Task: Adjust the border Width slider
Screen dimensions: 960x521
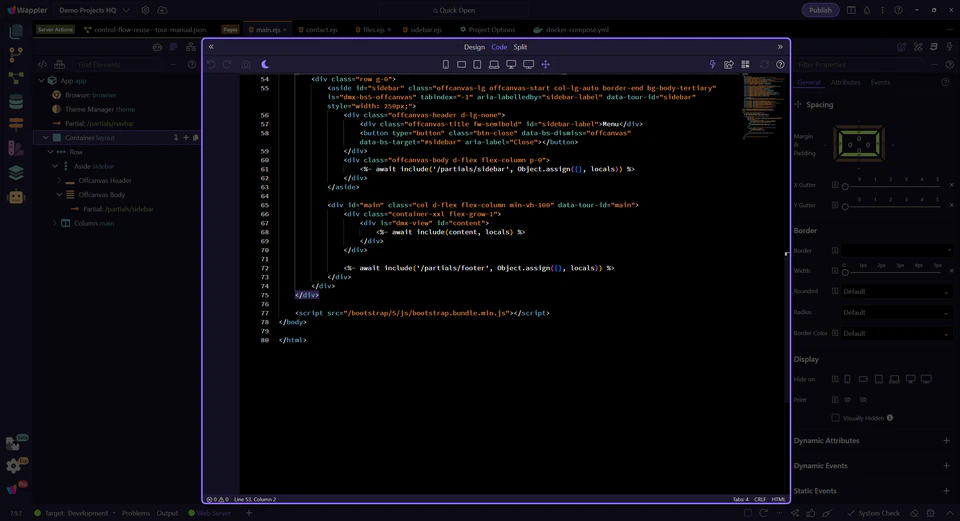Action: tap(893, 271)
